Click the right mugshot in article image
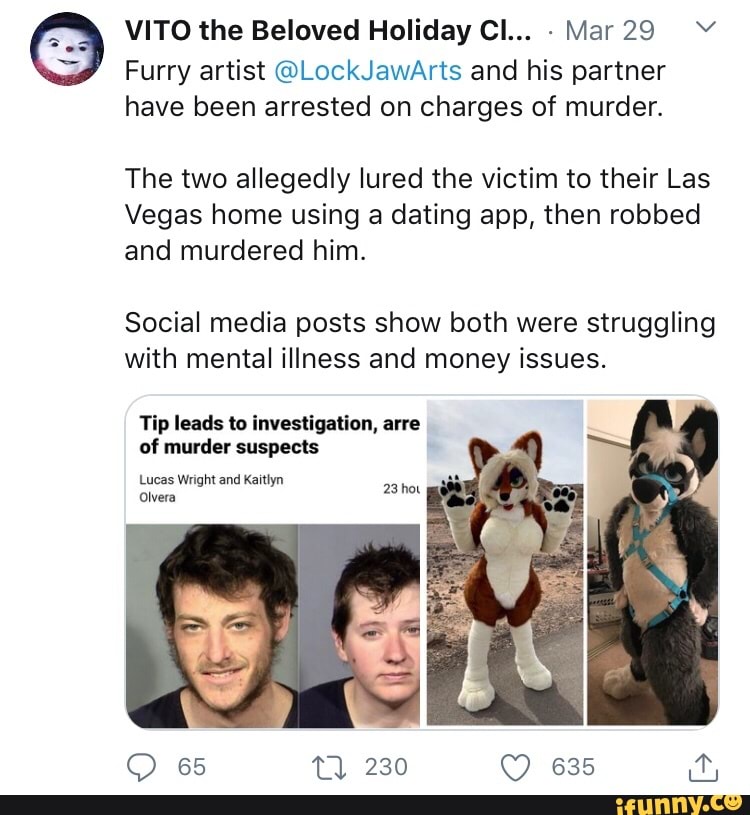Screen dimensions: 750x815 (360, 625)
